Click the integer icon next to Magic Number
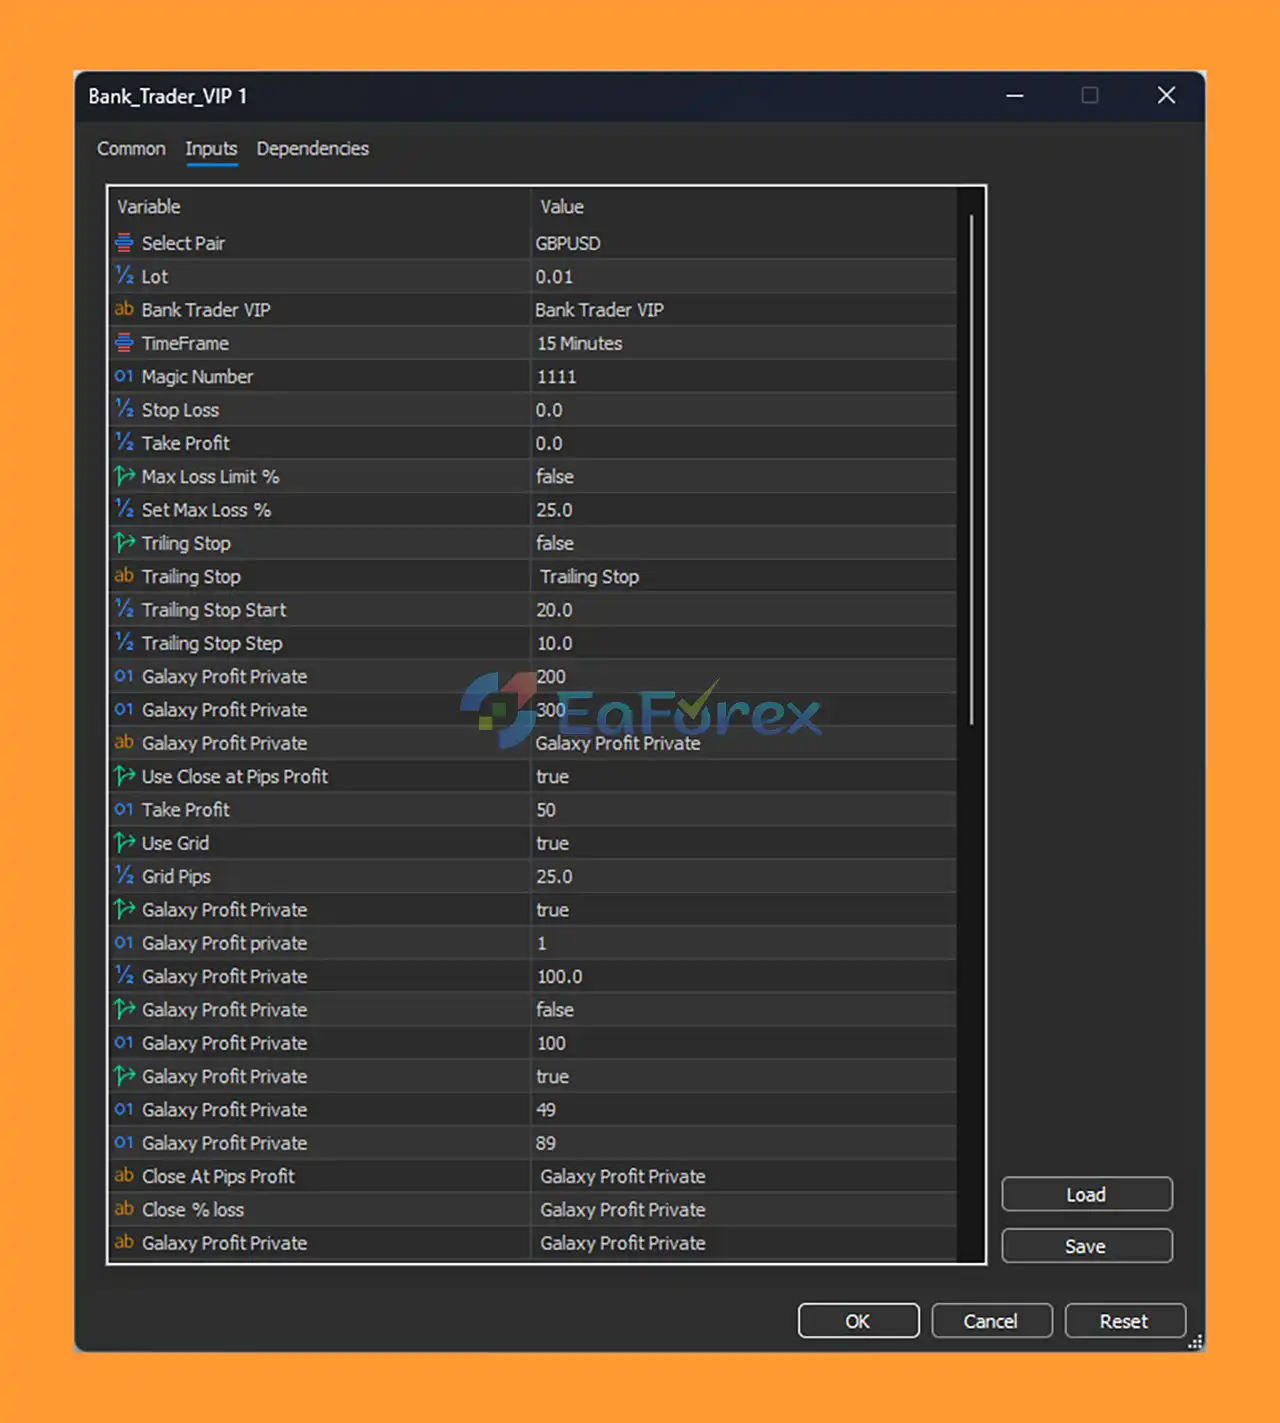The width and height of the screenshot is (1280, 1423). click(x=124, y=376)
